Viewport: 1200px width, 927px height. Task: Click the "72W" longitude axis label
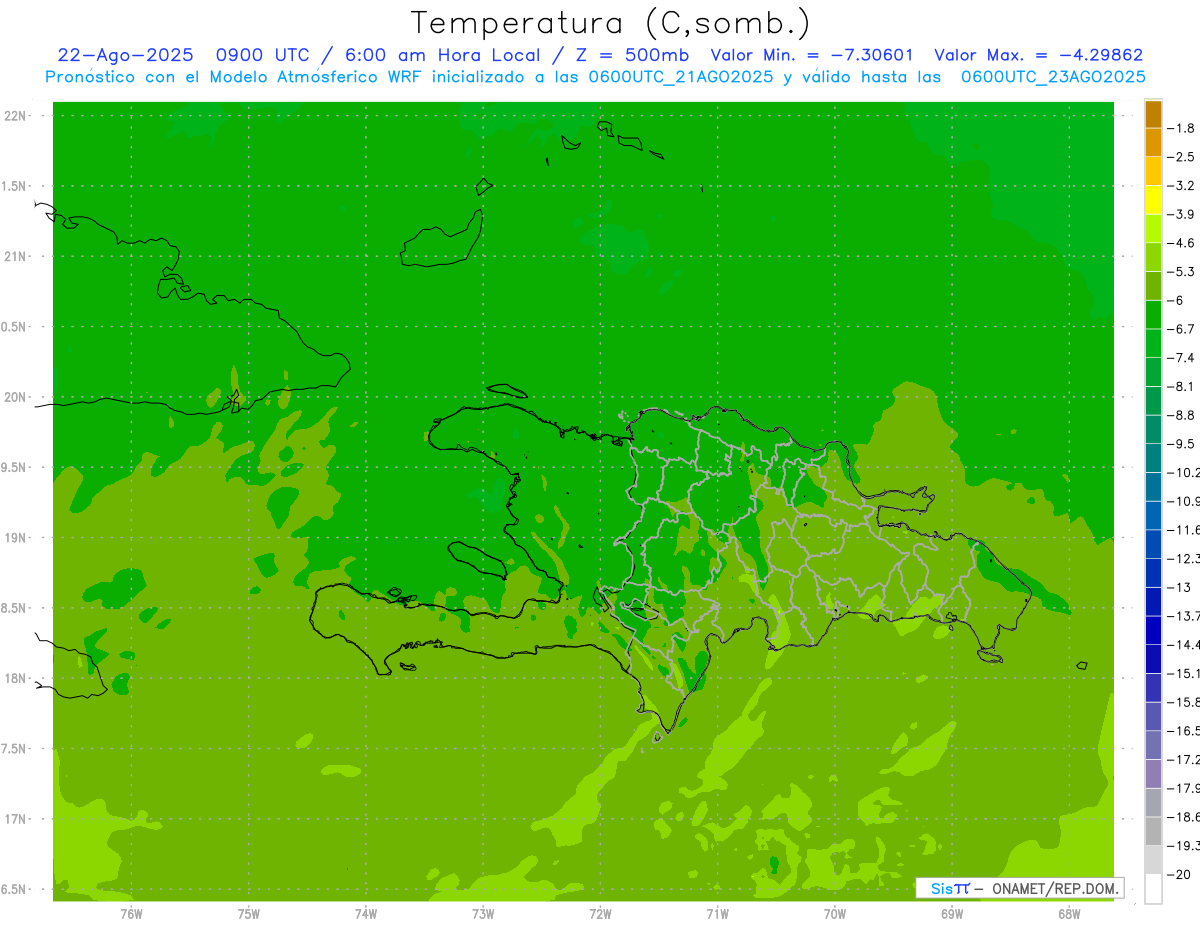(600, 914)
